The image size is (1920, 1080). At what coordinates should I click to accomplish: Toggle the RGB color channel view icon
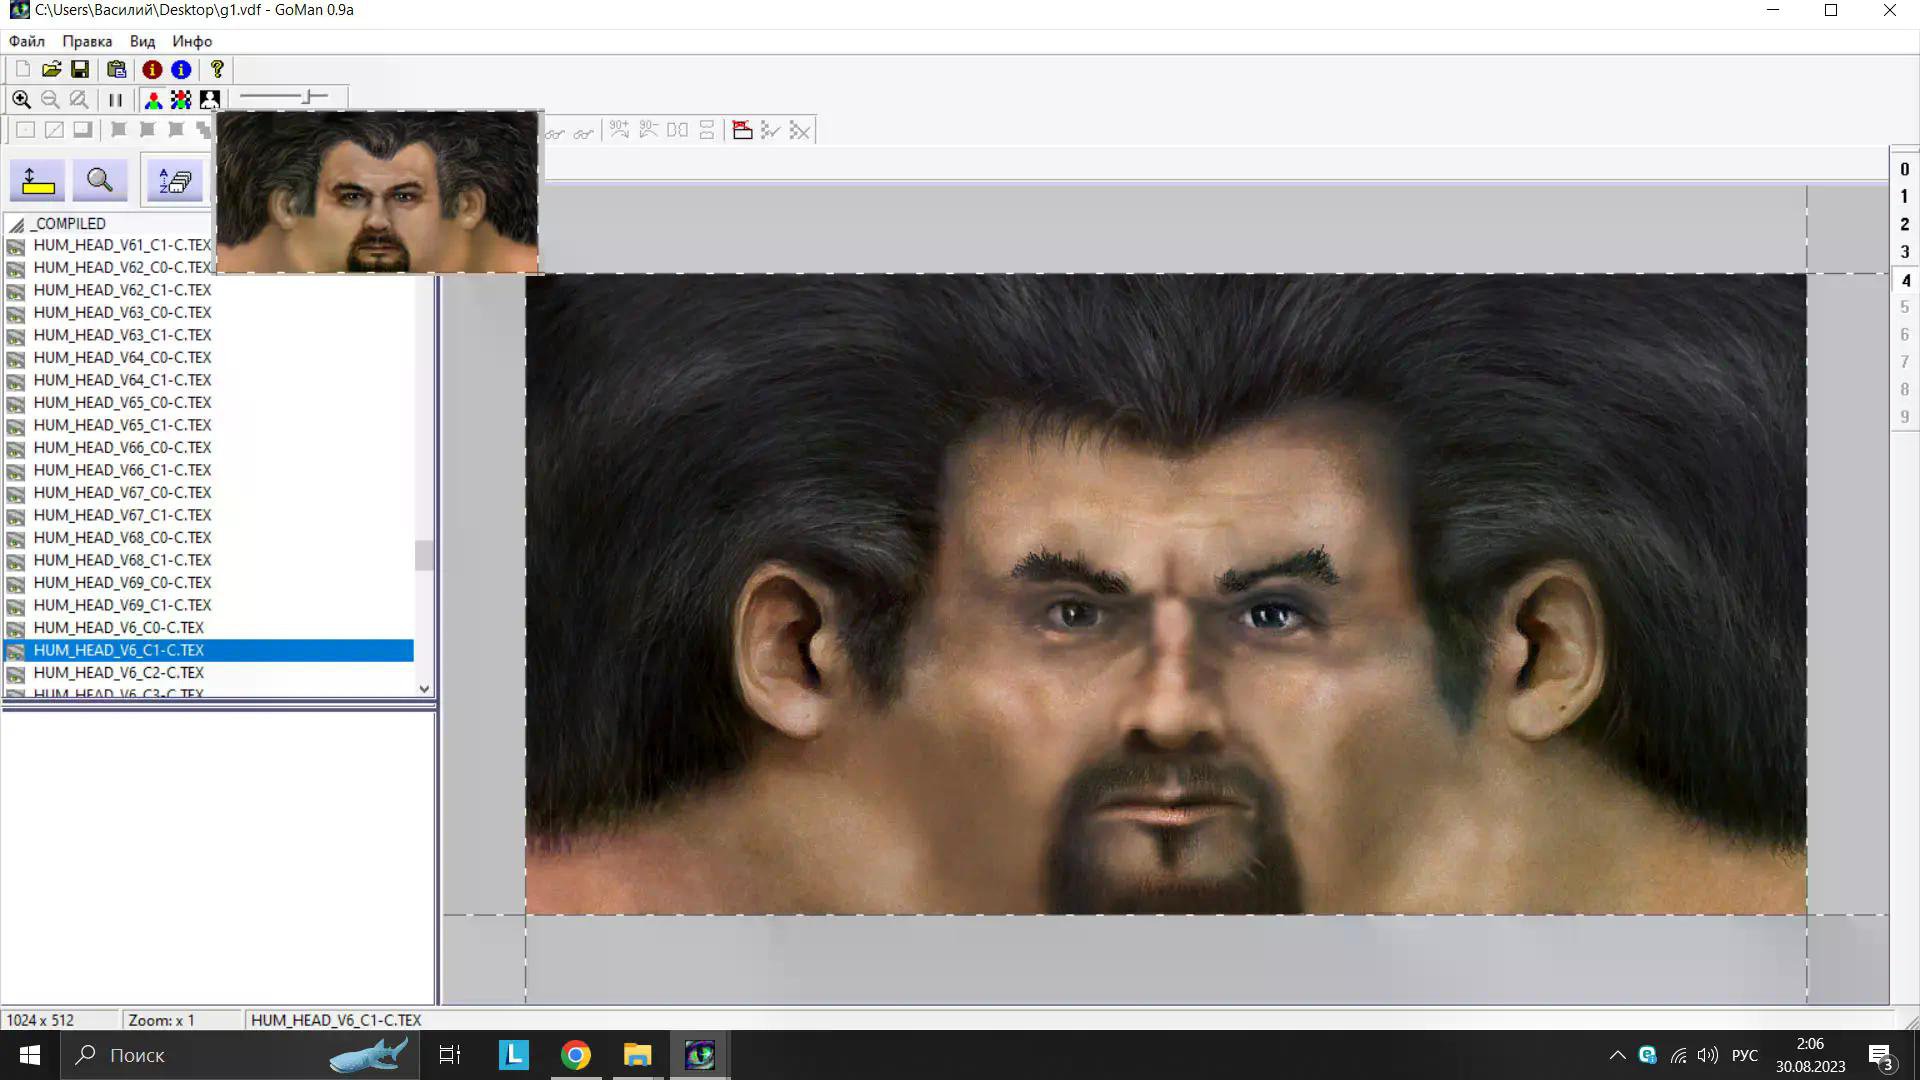pos(153,99)
